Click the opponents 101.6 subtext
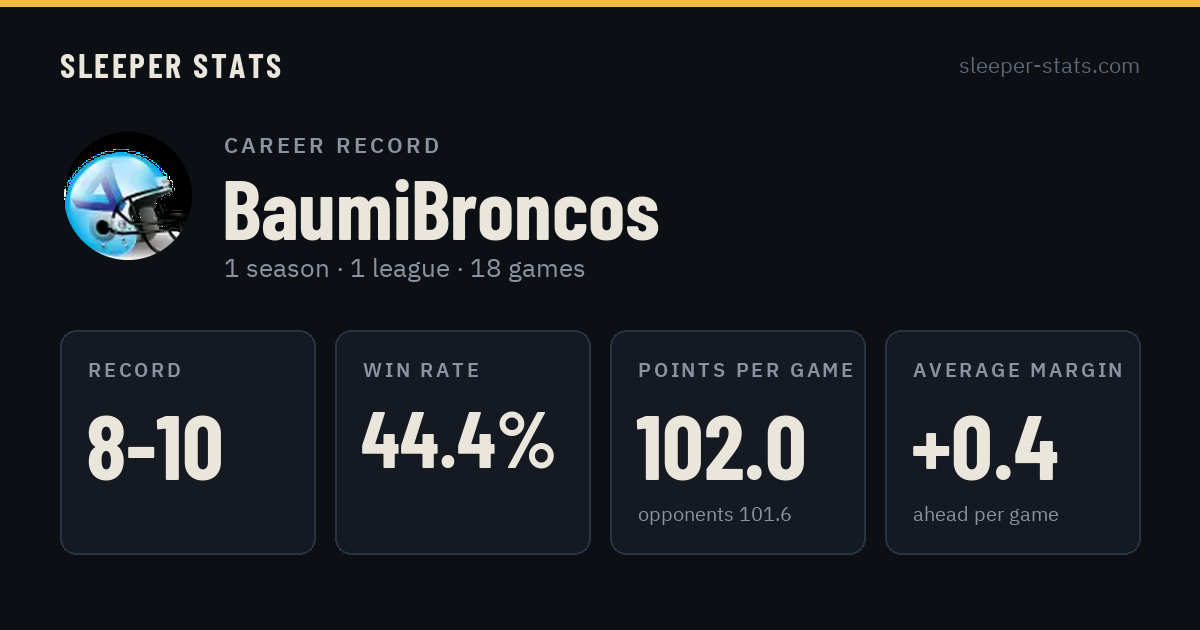Viewport: 1200px width, 630px height. point(715,515)
